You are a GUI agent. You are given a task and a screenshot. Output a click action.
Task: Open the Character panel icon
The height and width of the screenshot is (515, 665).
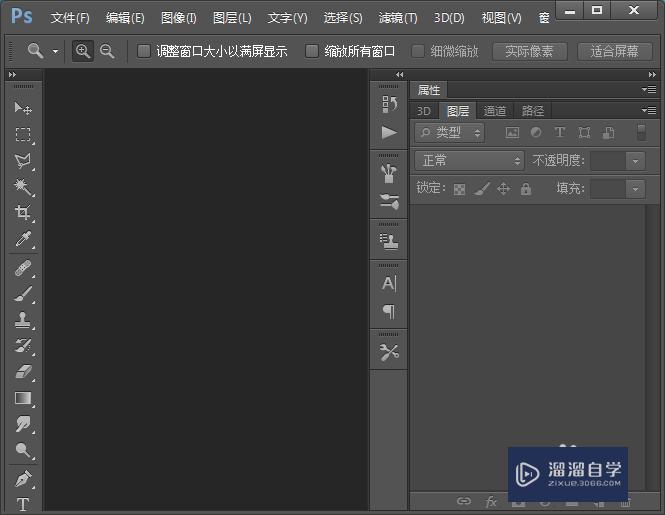389,283
